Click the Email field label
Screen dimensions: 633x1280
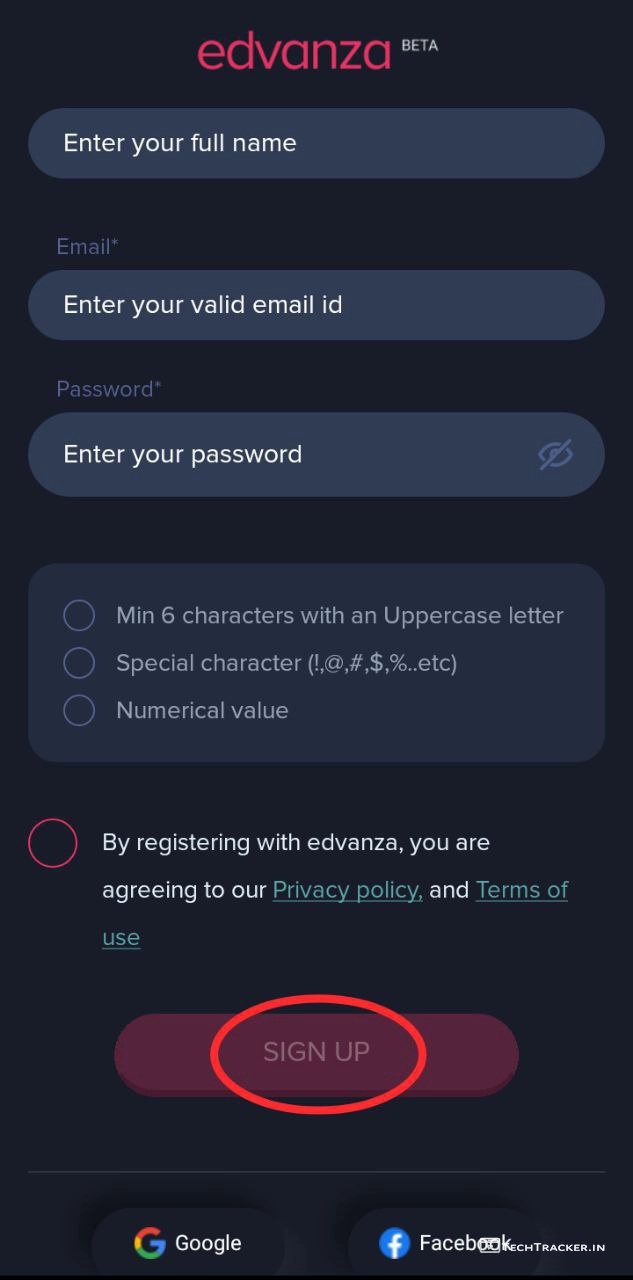(87, 247)
